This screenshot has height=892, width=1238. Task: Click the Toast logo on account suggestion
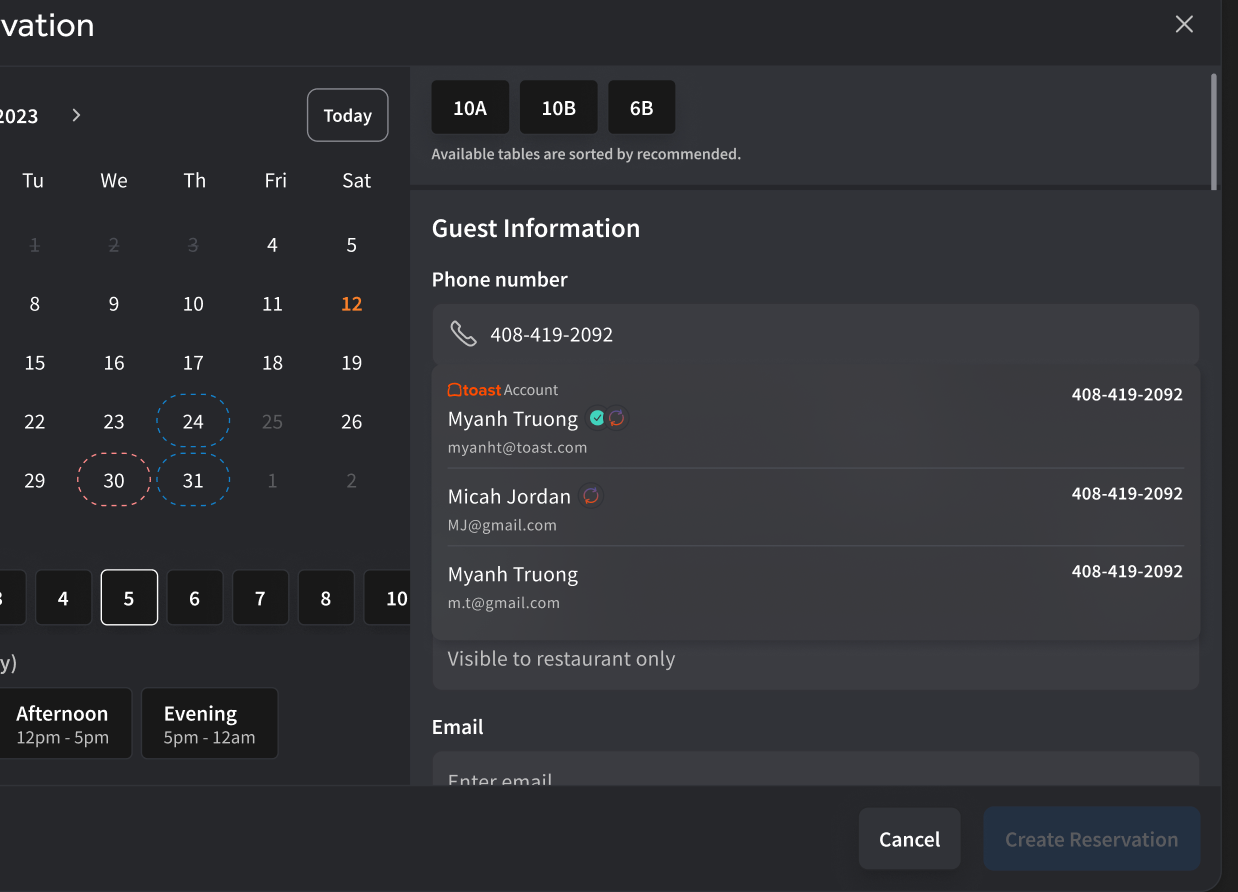coord(475,390)
